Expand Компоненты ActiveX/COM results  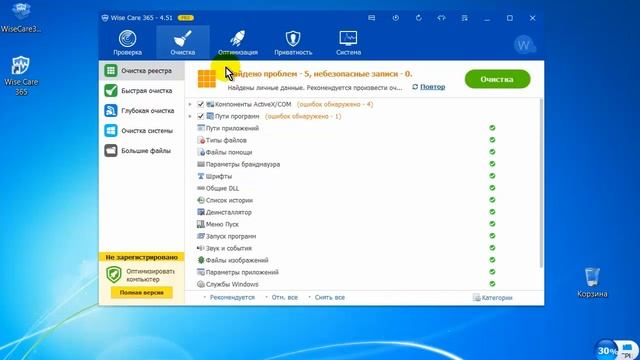190,104
